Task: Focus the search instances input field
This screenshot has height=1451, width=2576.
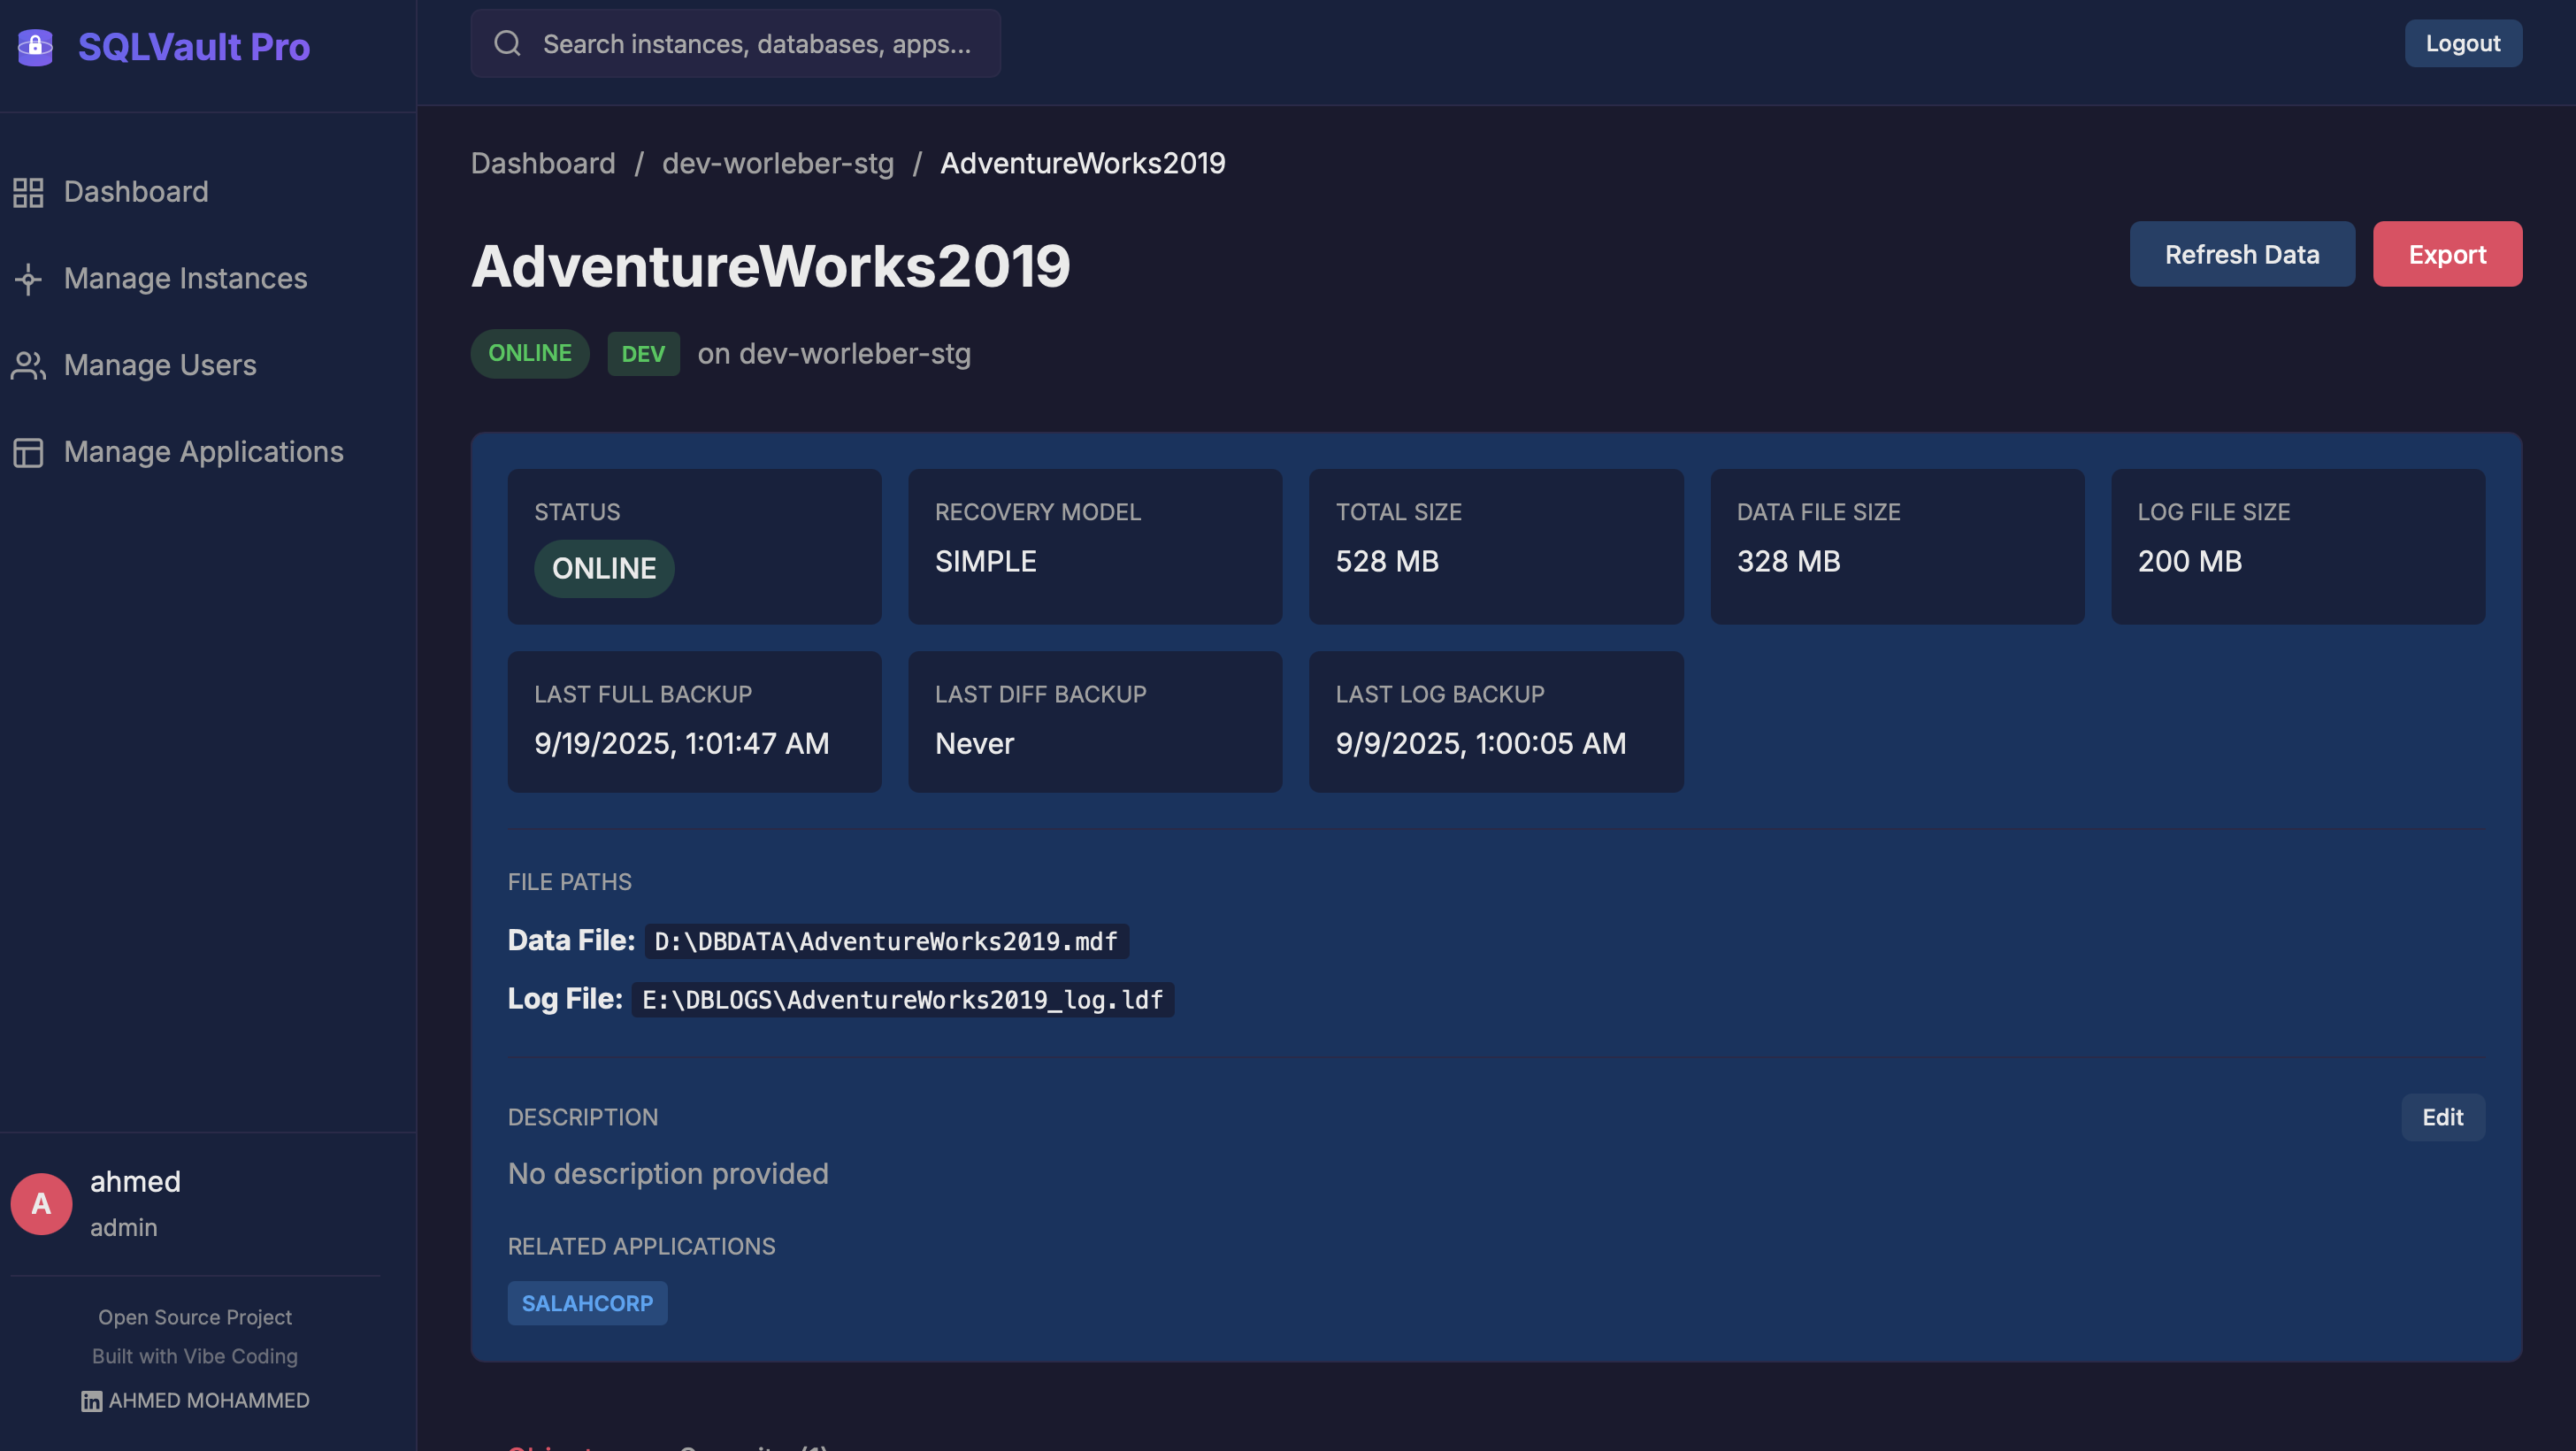Action: [x=756, y=44]
